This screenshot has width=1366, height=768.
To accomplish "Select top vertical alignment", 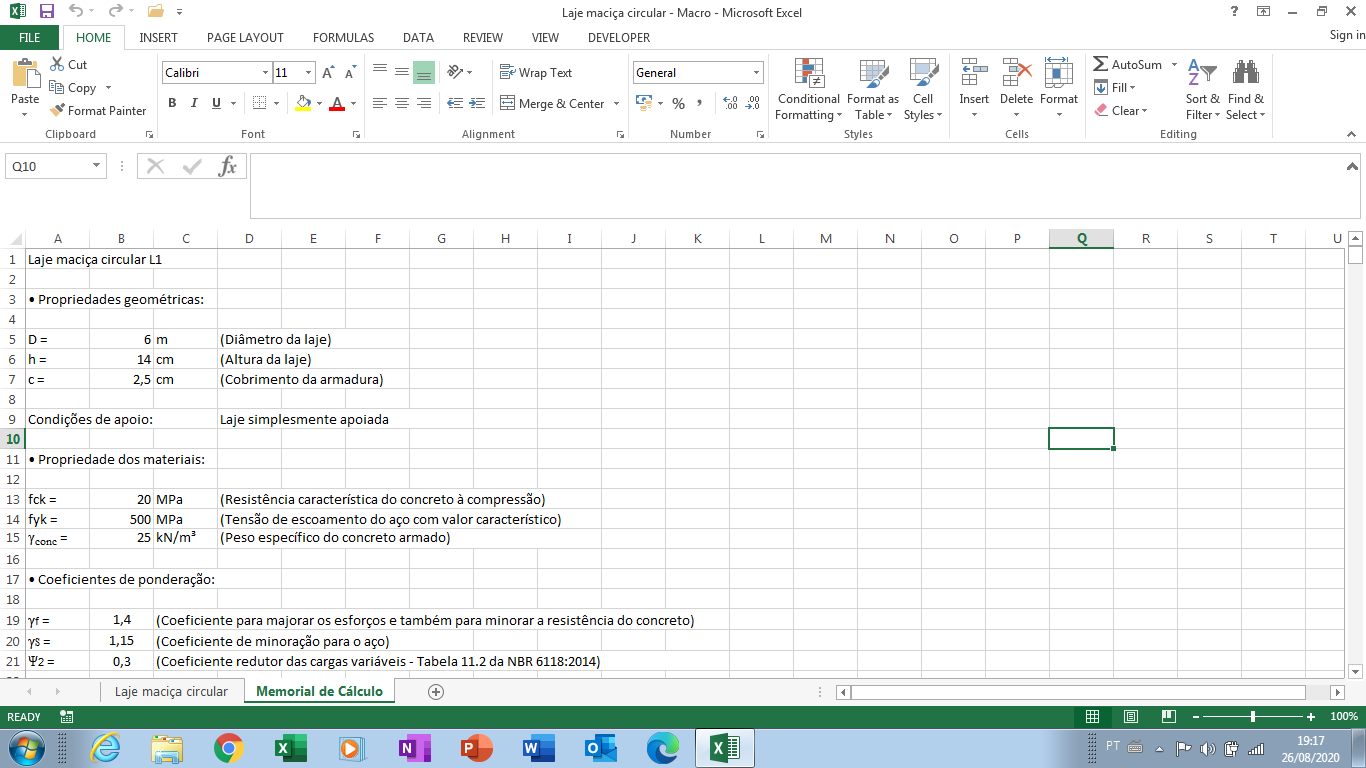I will point(380,72).
